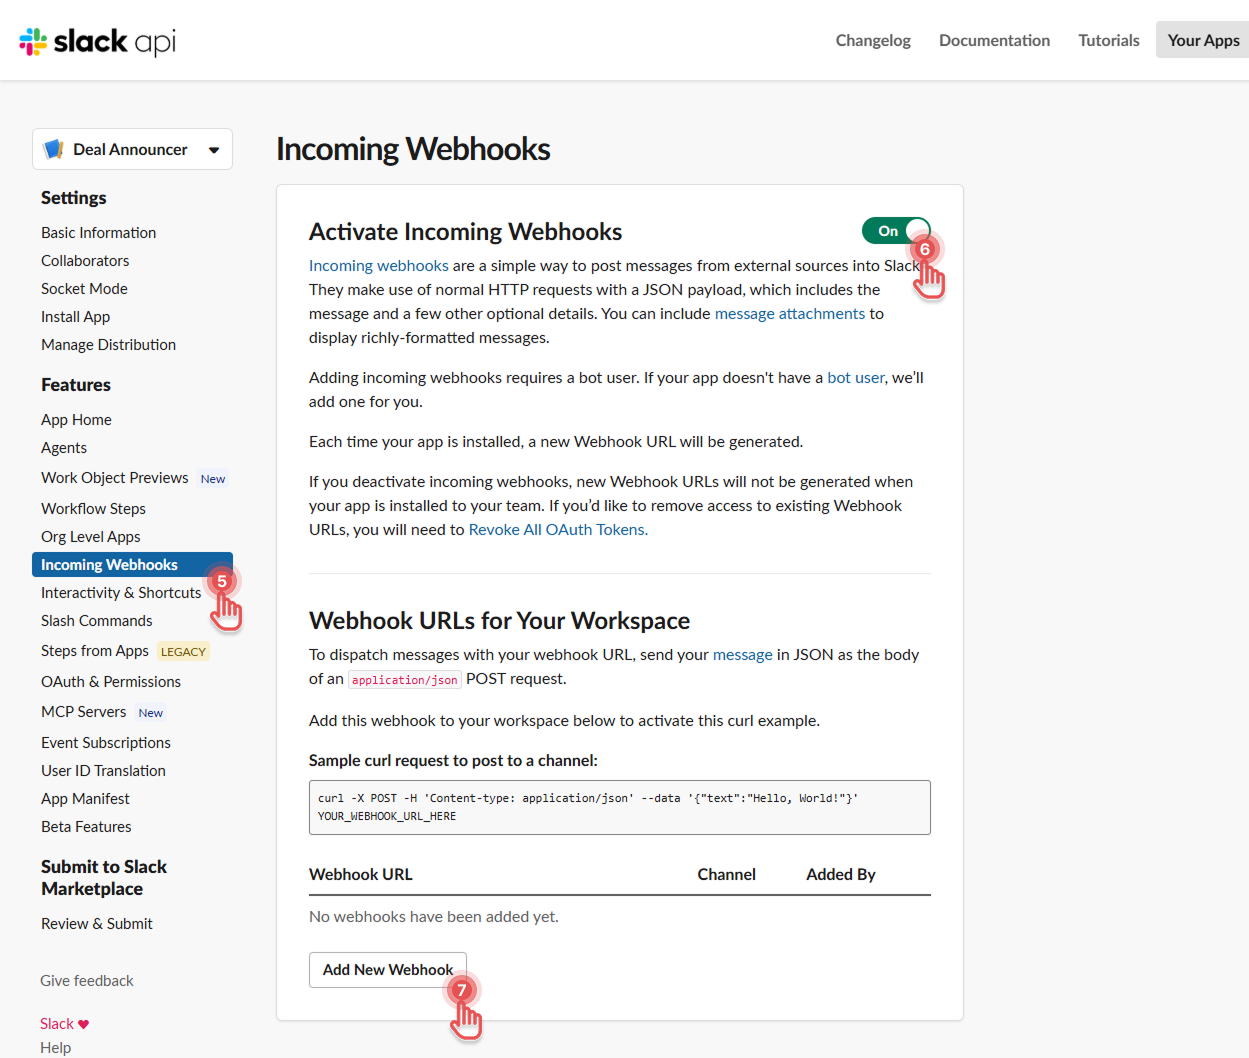Open Slash Commands
This screenshot has width=1249, height=1058.
point(96,620)
